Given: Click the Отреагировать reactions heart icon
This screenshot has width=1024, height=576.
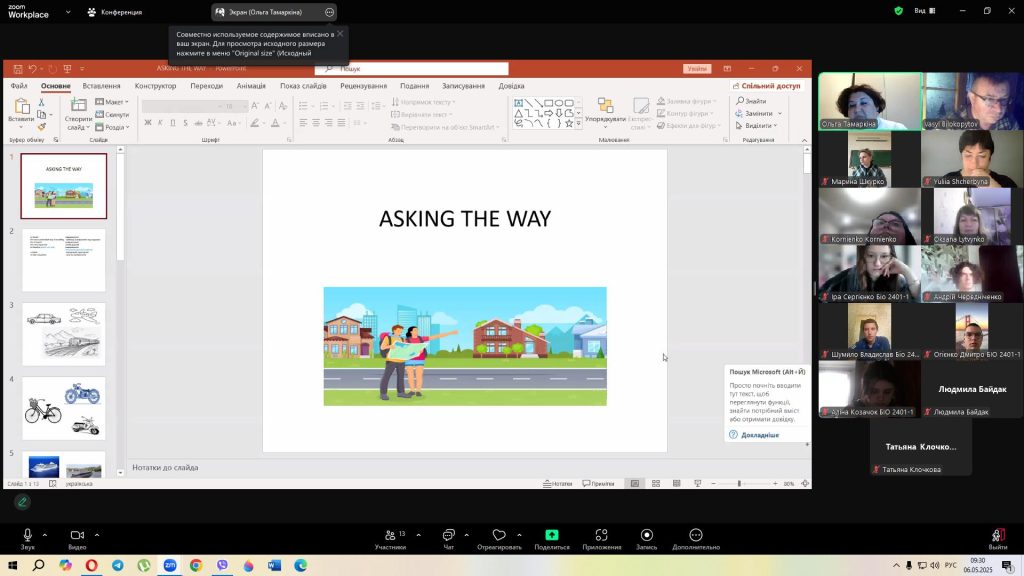Looking at the screenshot, I should click(x=499, y=535).
